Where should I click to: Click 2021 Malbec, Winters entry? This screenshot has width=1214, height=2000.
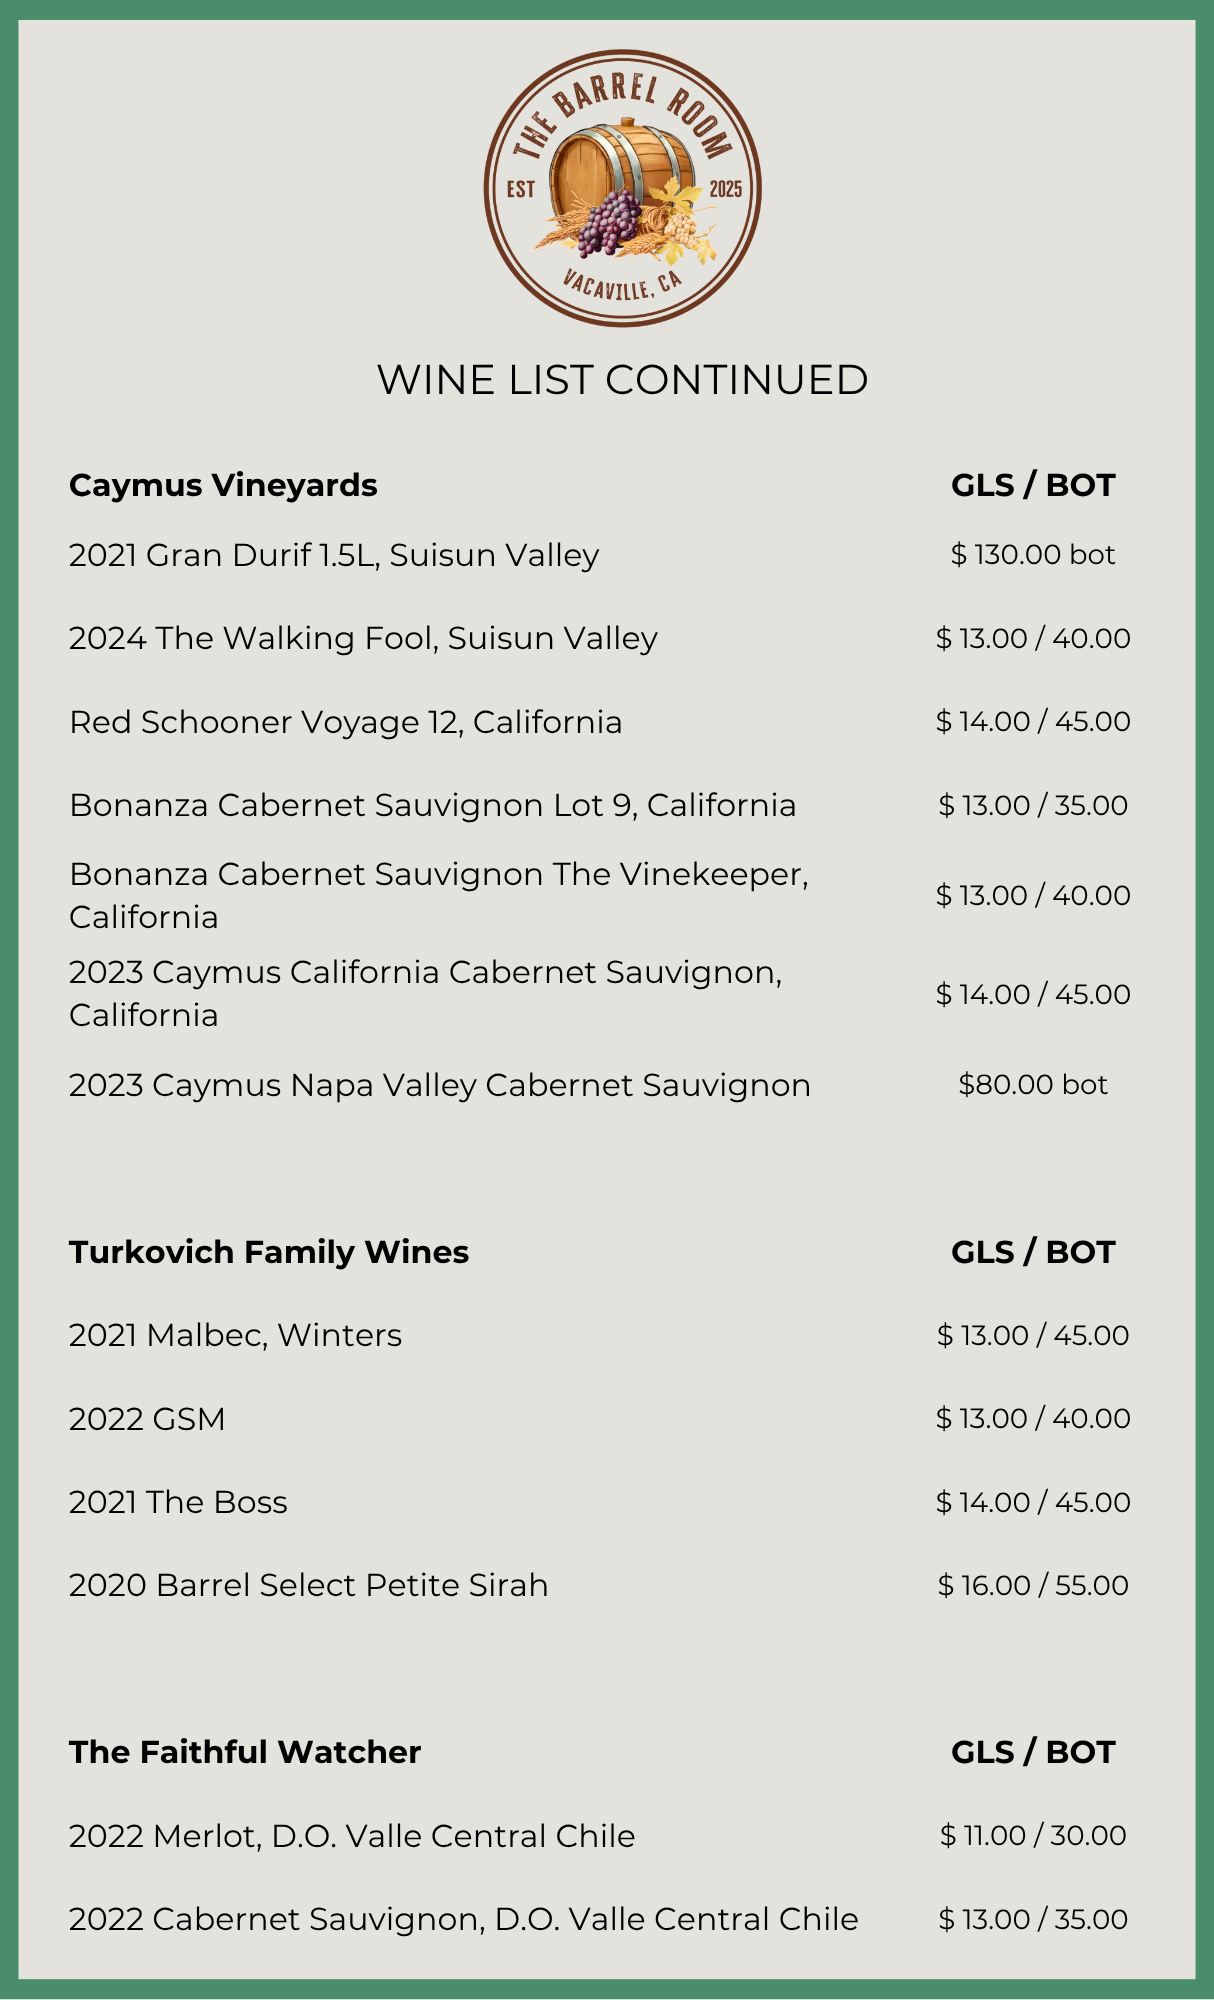coord(235,1335)
